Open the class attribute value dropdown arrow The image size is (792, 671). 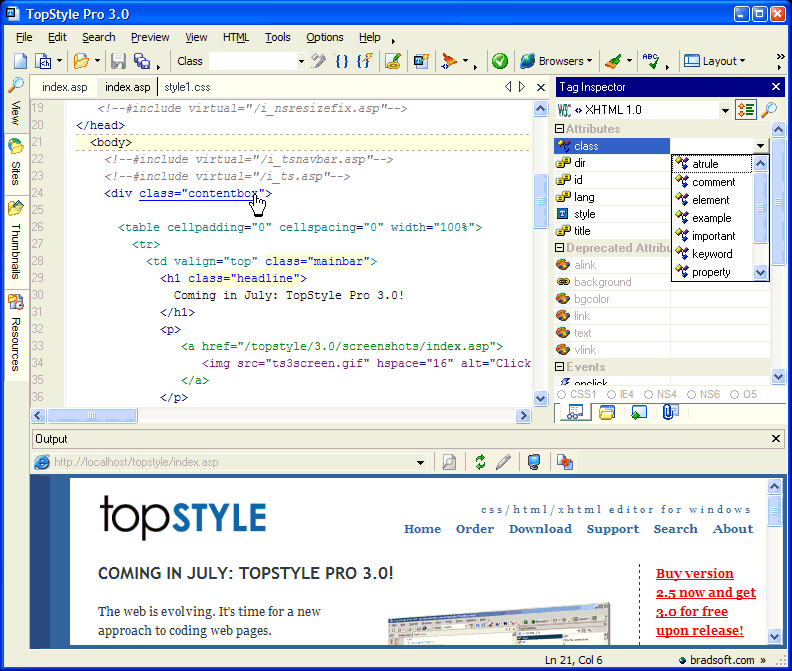tap(760, 146)
